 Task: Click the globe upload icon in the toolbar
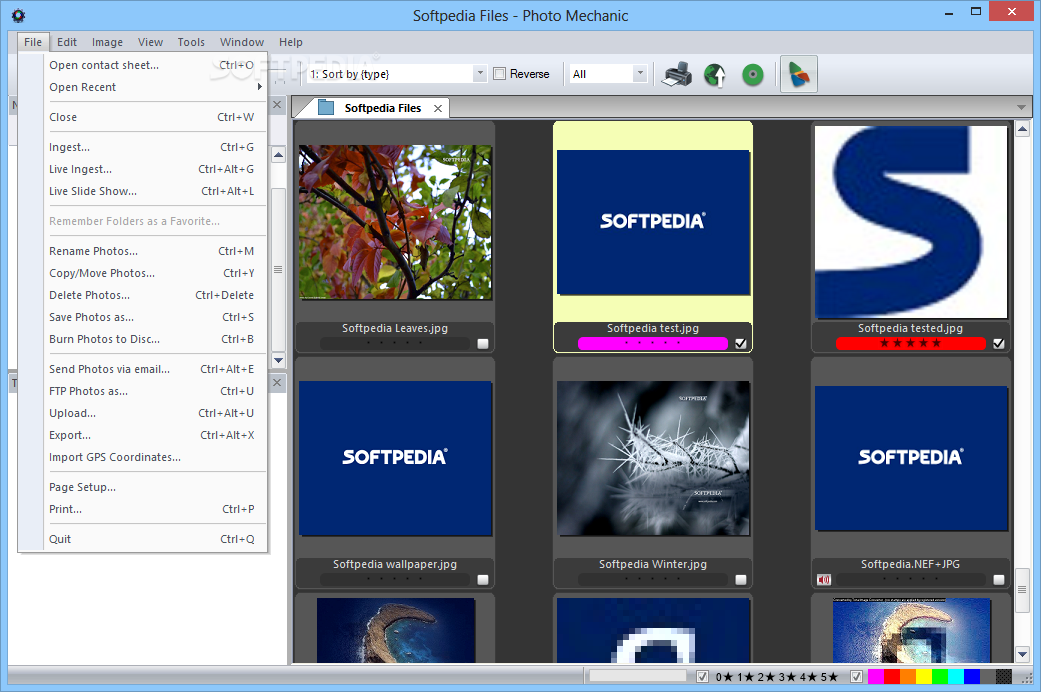click(714, 74)
